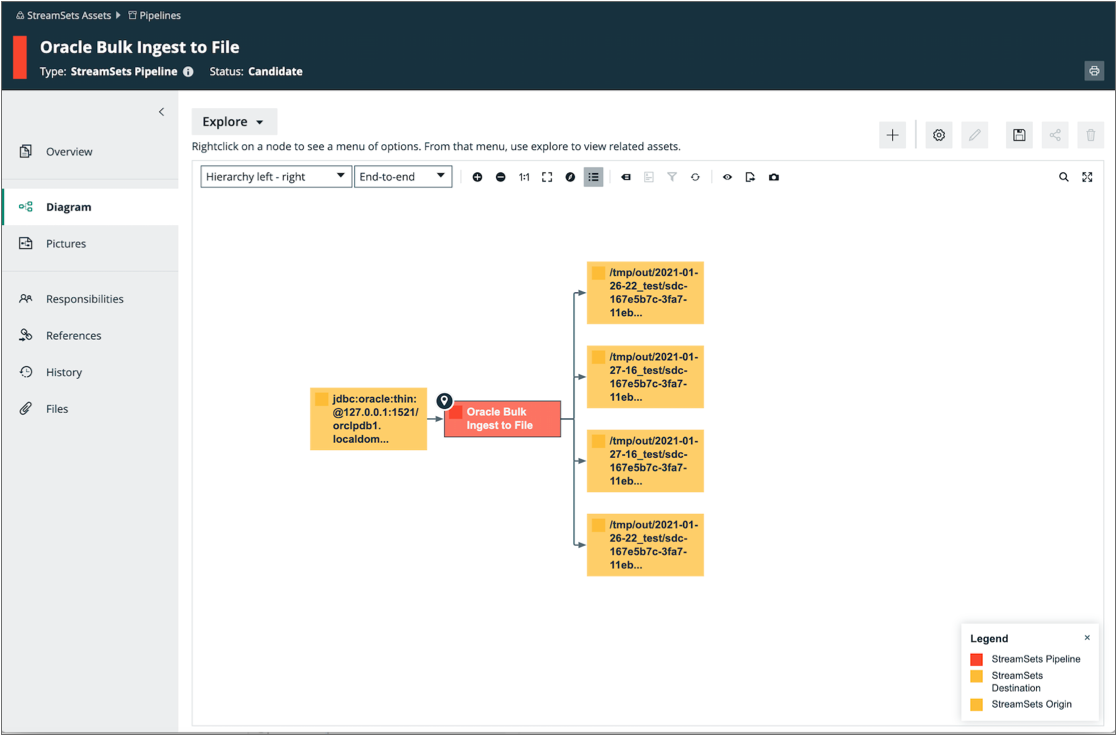This screenshot has width=1116, height=735.
Task: Open the End-to-end flow dropdown
Action: pos(403,177)
